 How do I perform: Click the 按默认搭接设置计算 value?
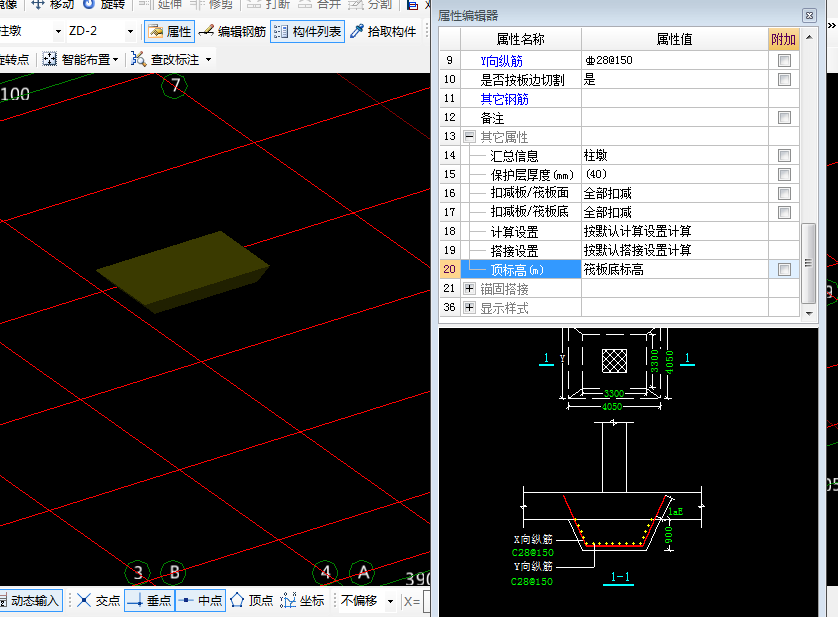(675, 250)
